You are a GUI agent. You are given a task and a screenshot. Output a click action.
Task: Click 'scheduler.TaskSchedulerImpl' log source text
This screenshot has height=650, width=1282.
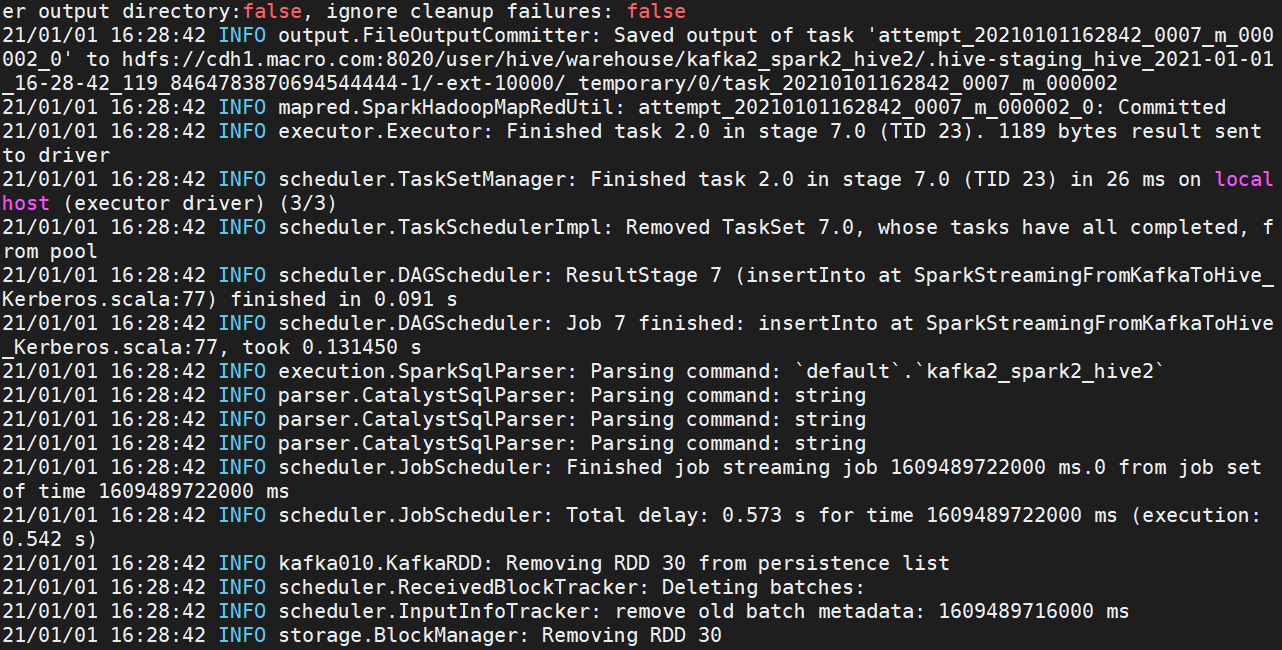[440, 227]
